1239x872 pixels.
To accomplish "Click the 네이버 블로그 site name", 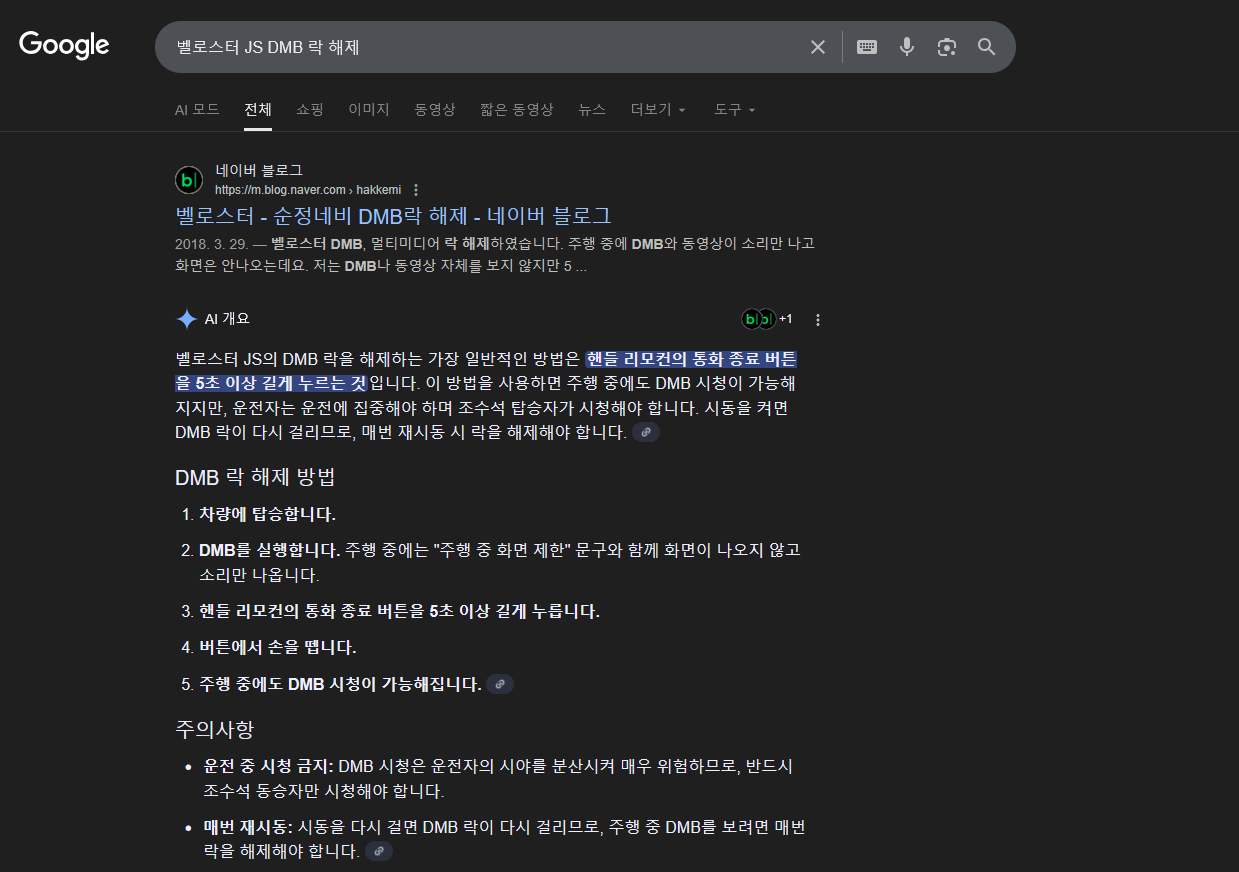I will point(259,170).
